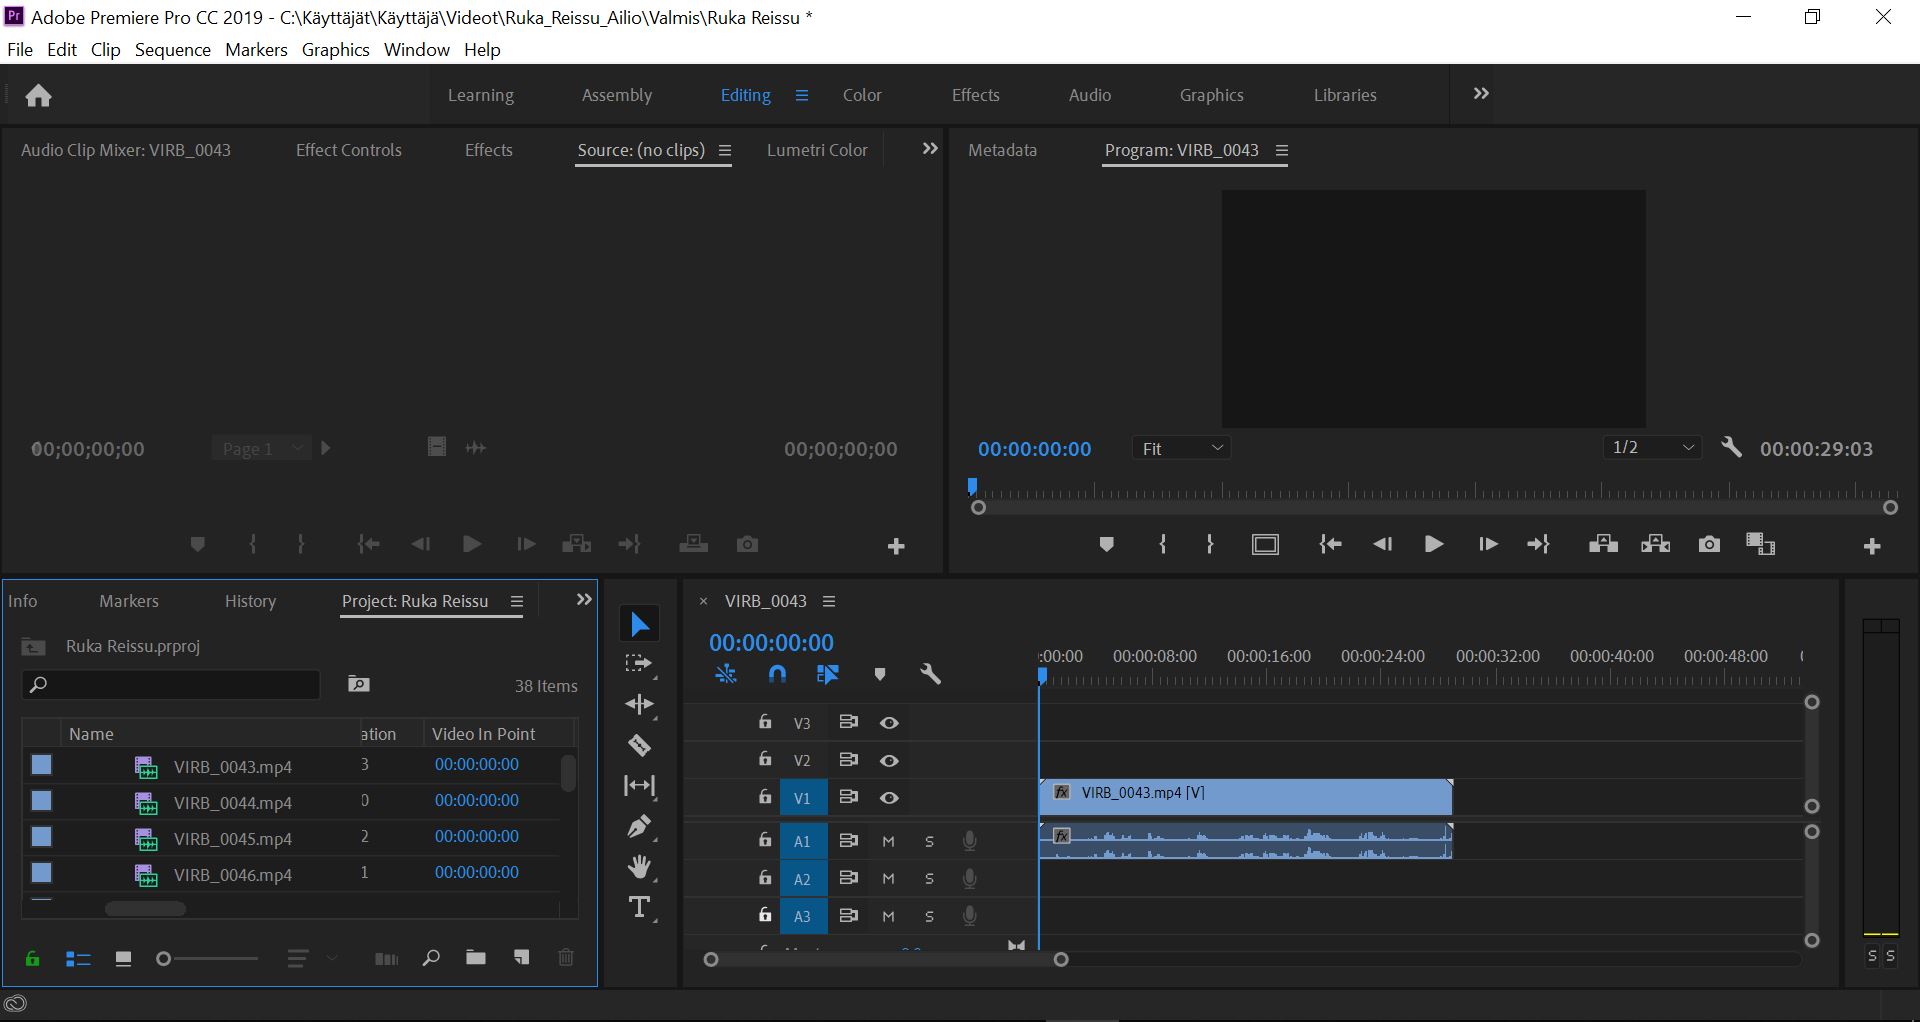The image size is (1920, 1022).
Task: Click Extract button in Program monitor
Action: [1655, 544]
